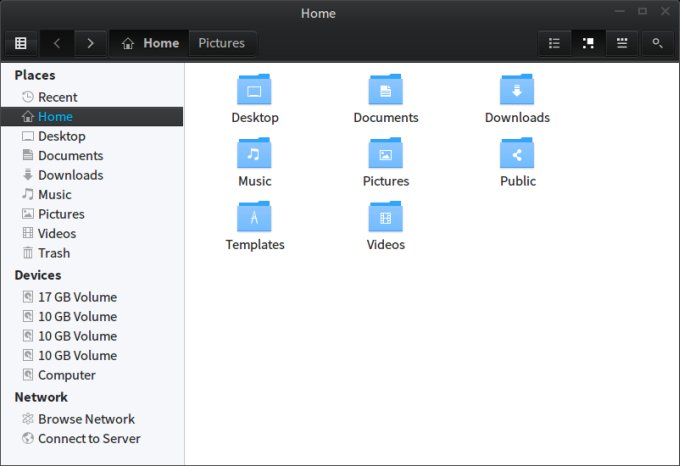Minimize the Home window
680x466 pixels.
pyautogui.click(x=619, y=11)
